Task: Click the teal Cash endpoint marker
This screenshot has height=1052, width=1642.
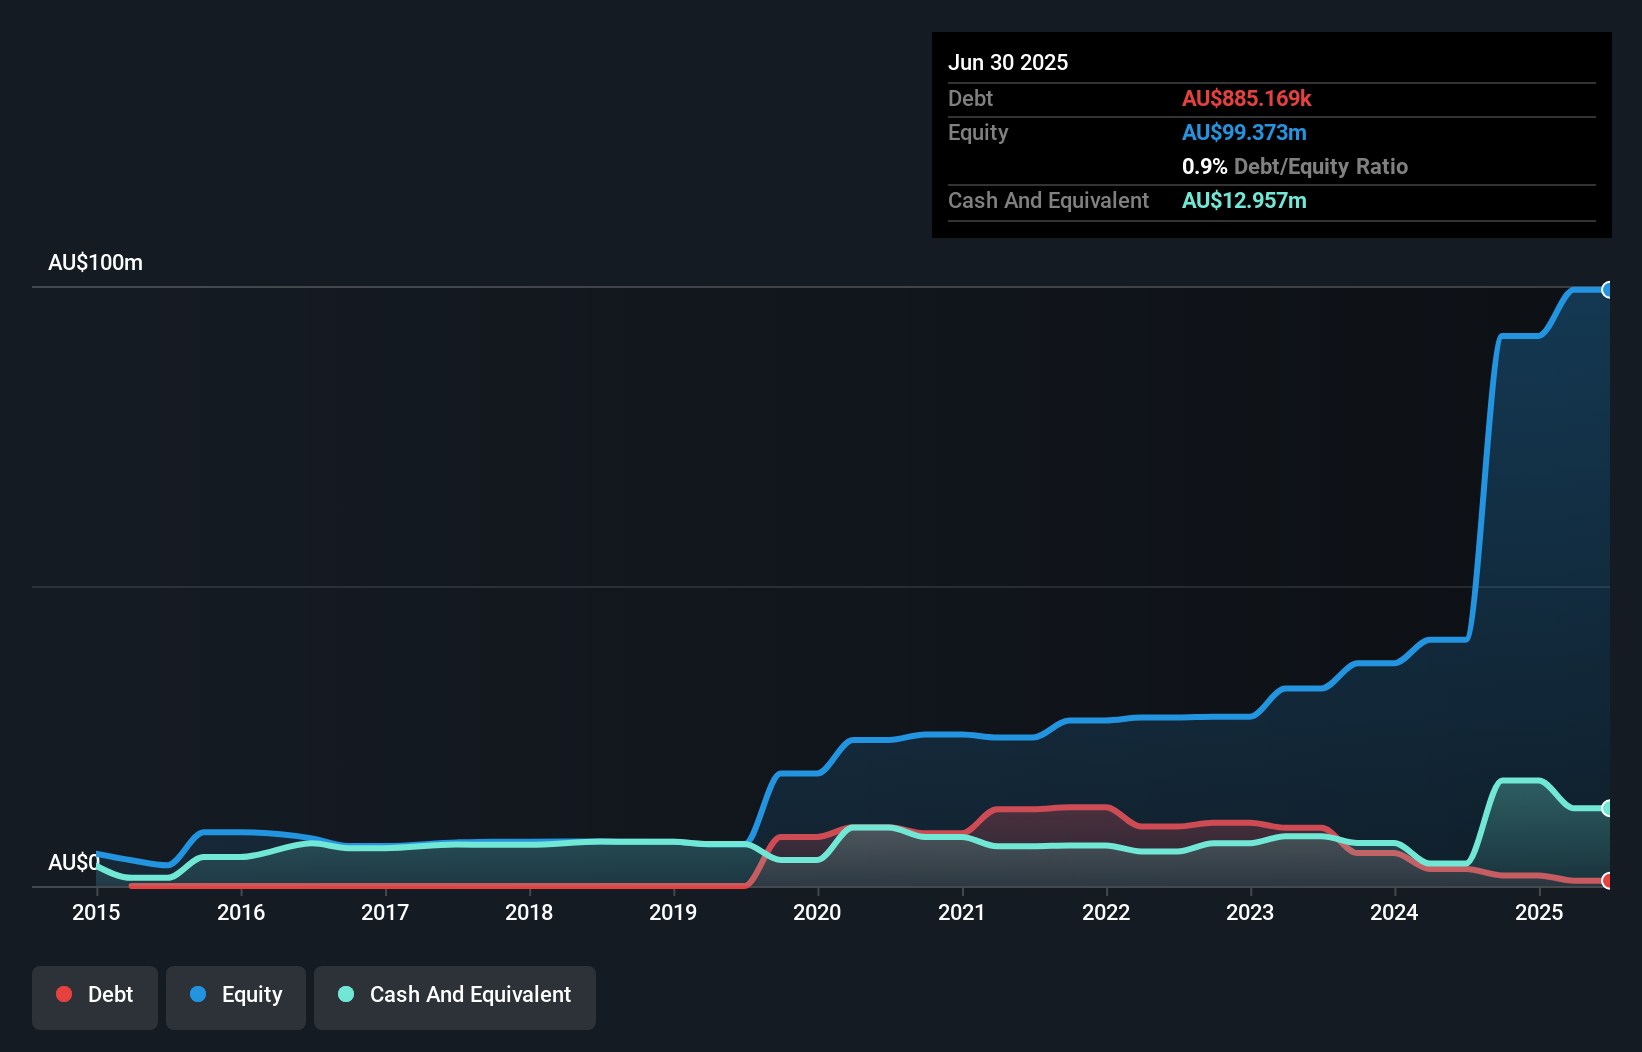Action: tap(1607, 808)
